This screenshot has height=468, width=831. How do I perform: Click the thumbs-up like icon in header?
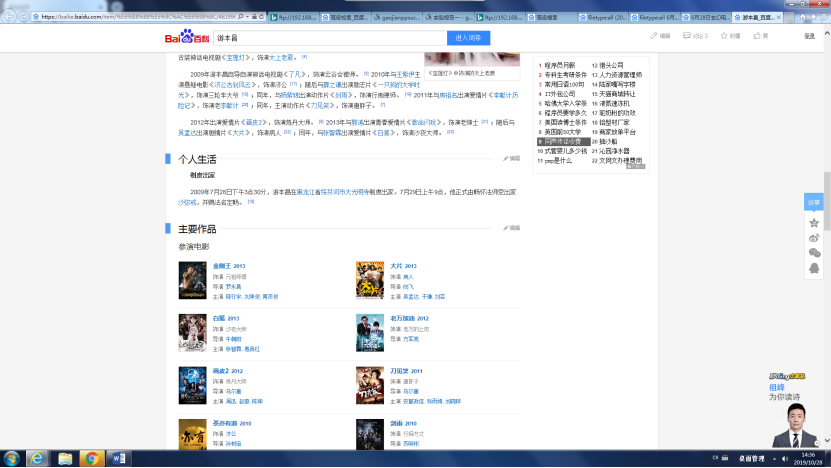tap(757, 36)
